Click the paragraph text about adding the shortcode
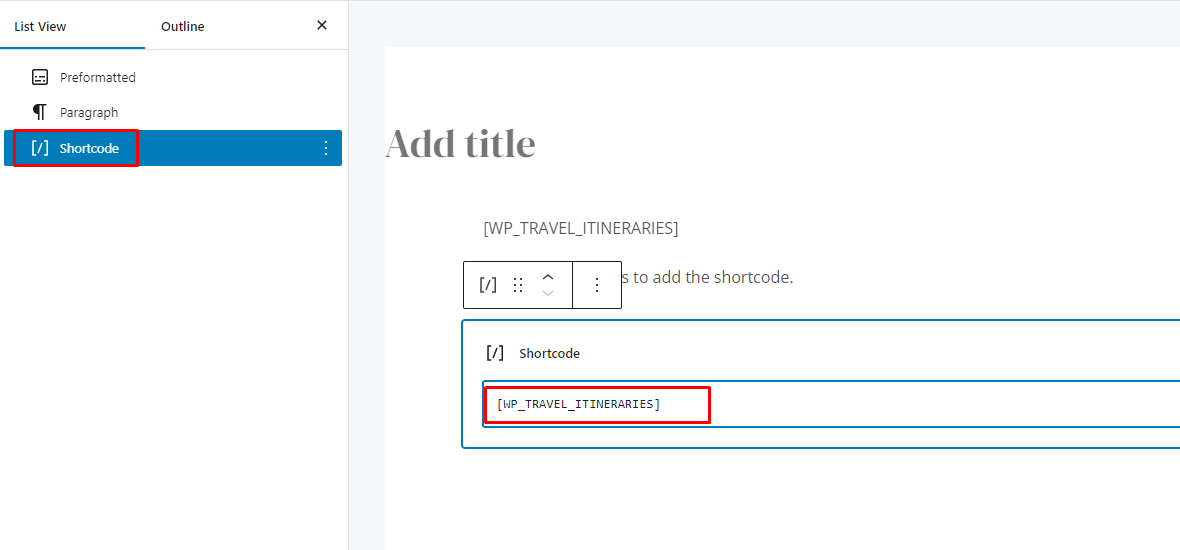This screenshot has height=550, width=1180. [707, 277]
